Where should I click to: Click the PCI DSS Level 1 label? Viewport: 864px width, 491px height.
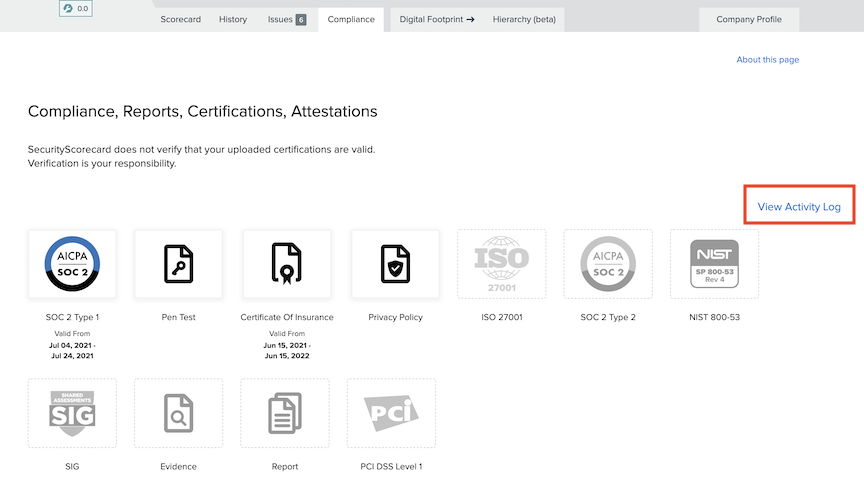tap(391, 466)
